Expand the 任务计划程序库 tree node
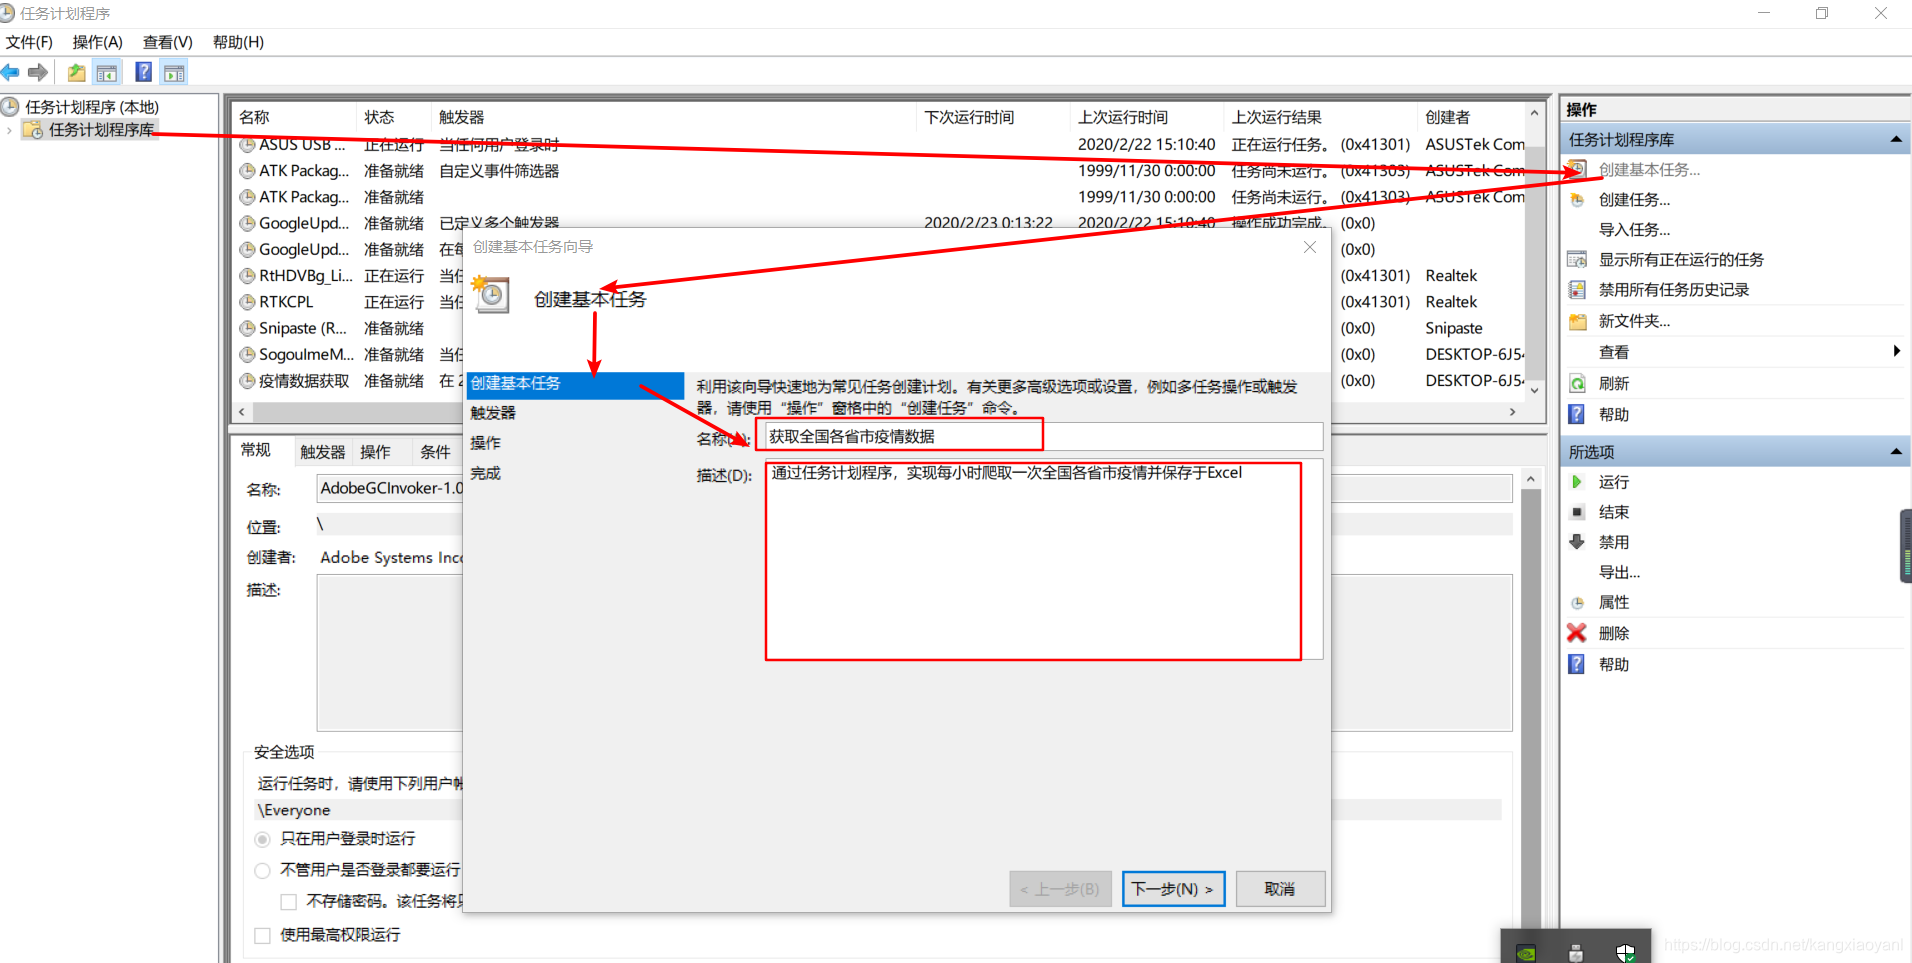 pos(10,130)
